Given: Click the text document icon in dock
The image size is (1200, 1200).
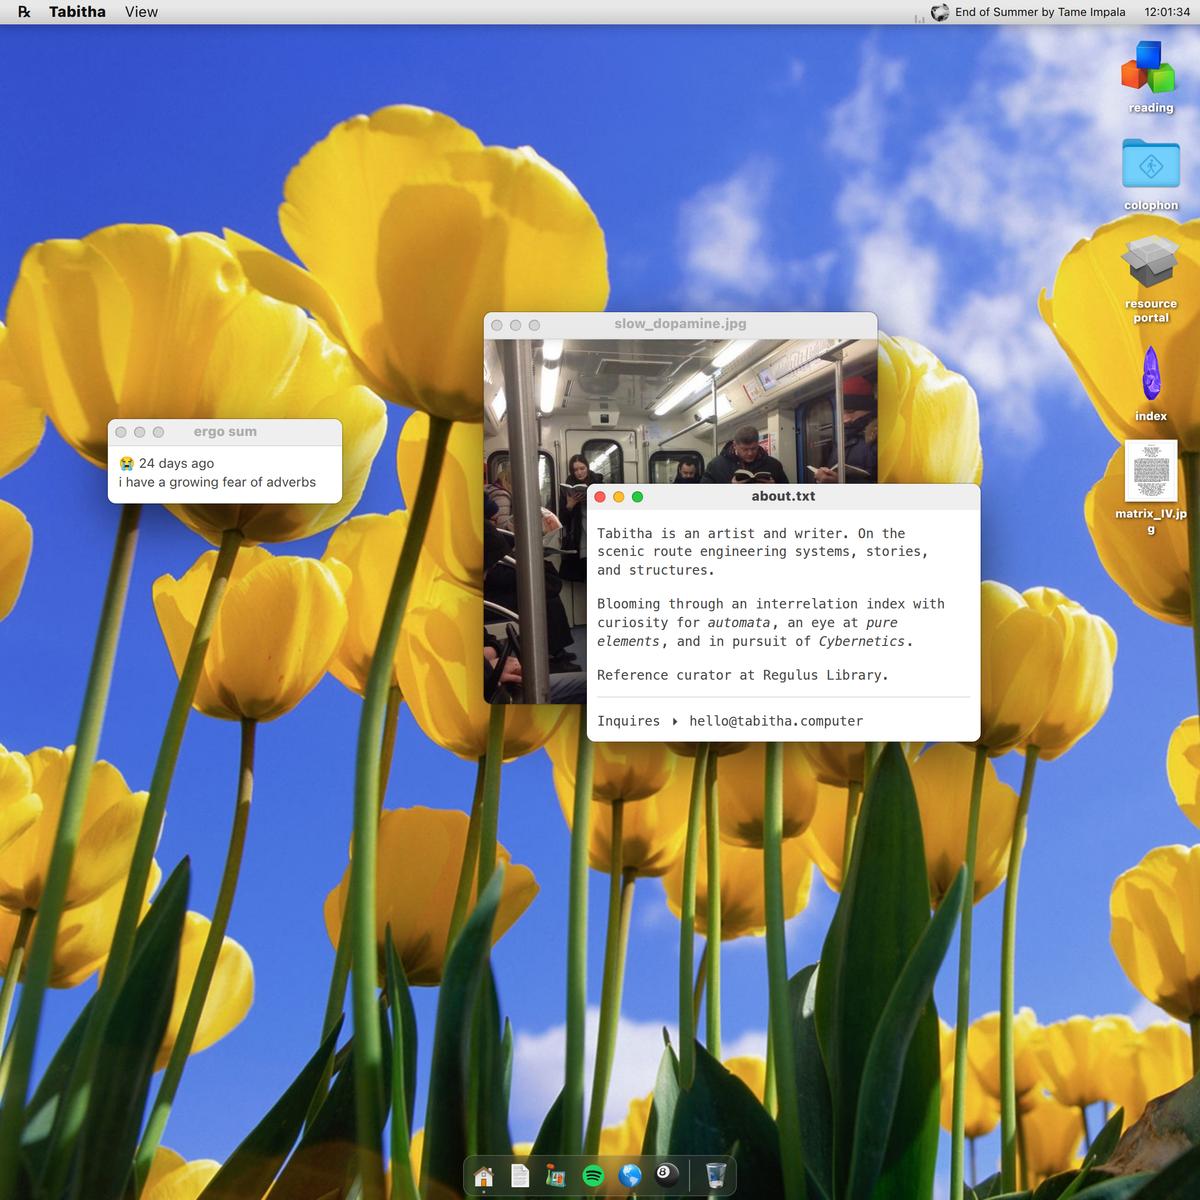Looking at the screenshot, I should click(520, 1175).
